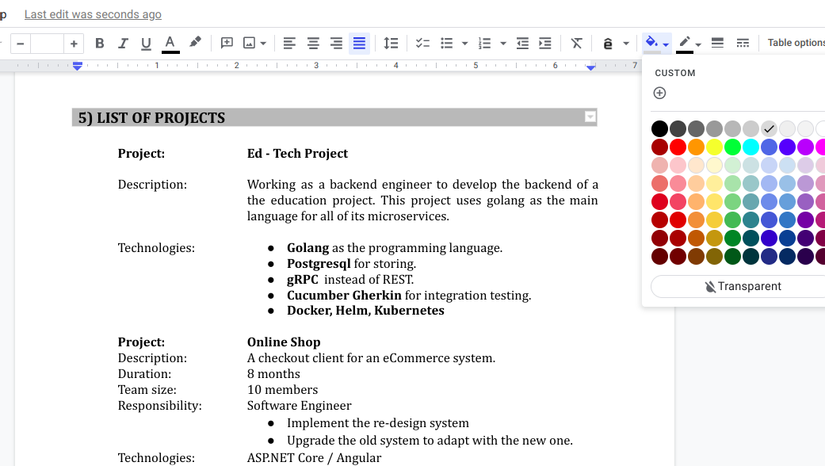Expand the insert image dropdown arrow
The width and height of the screenshot is (825, 466).
[x=263, y=43]
